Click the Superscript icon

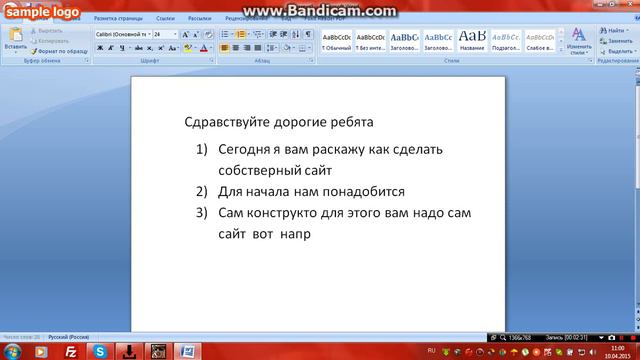161,48
